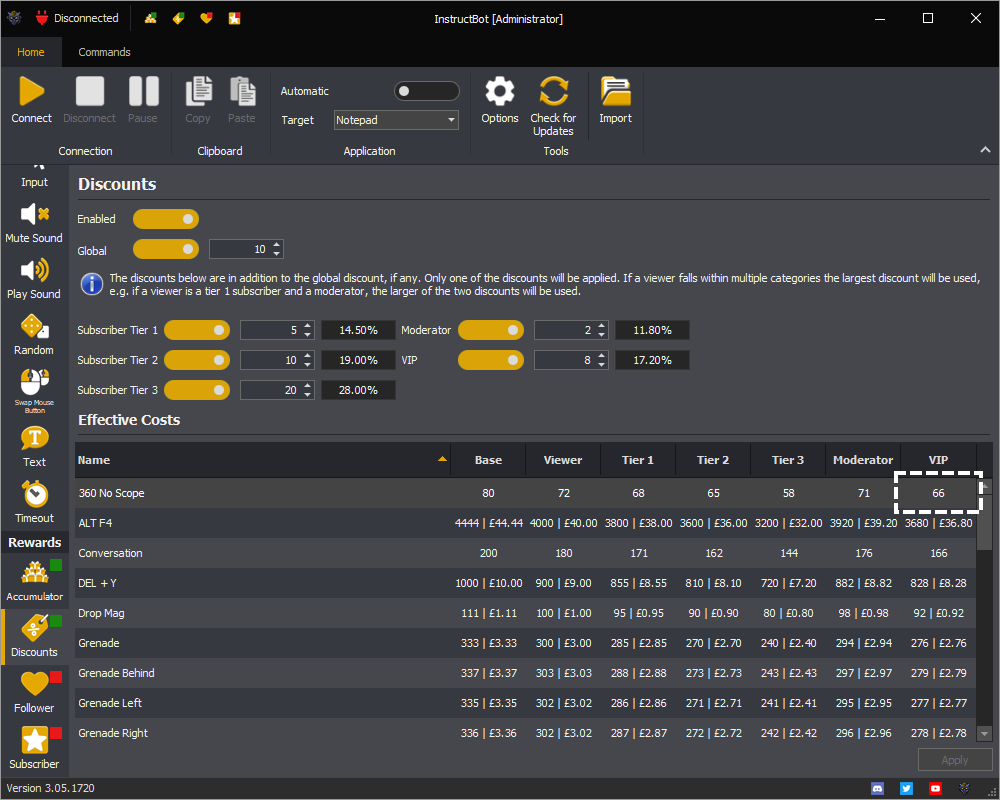The height and width of the screenshot is (800, 1000).
Task: Select Timeout clock command
Action: [34, 503]
